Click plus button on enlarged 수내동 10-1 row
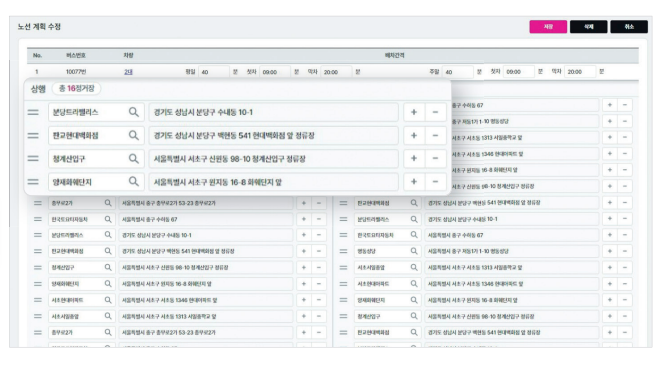This screenshot has width=672, height=370. 414,112
